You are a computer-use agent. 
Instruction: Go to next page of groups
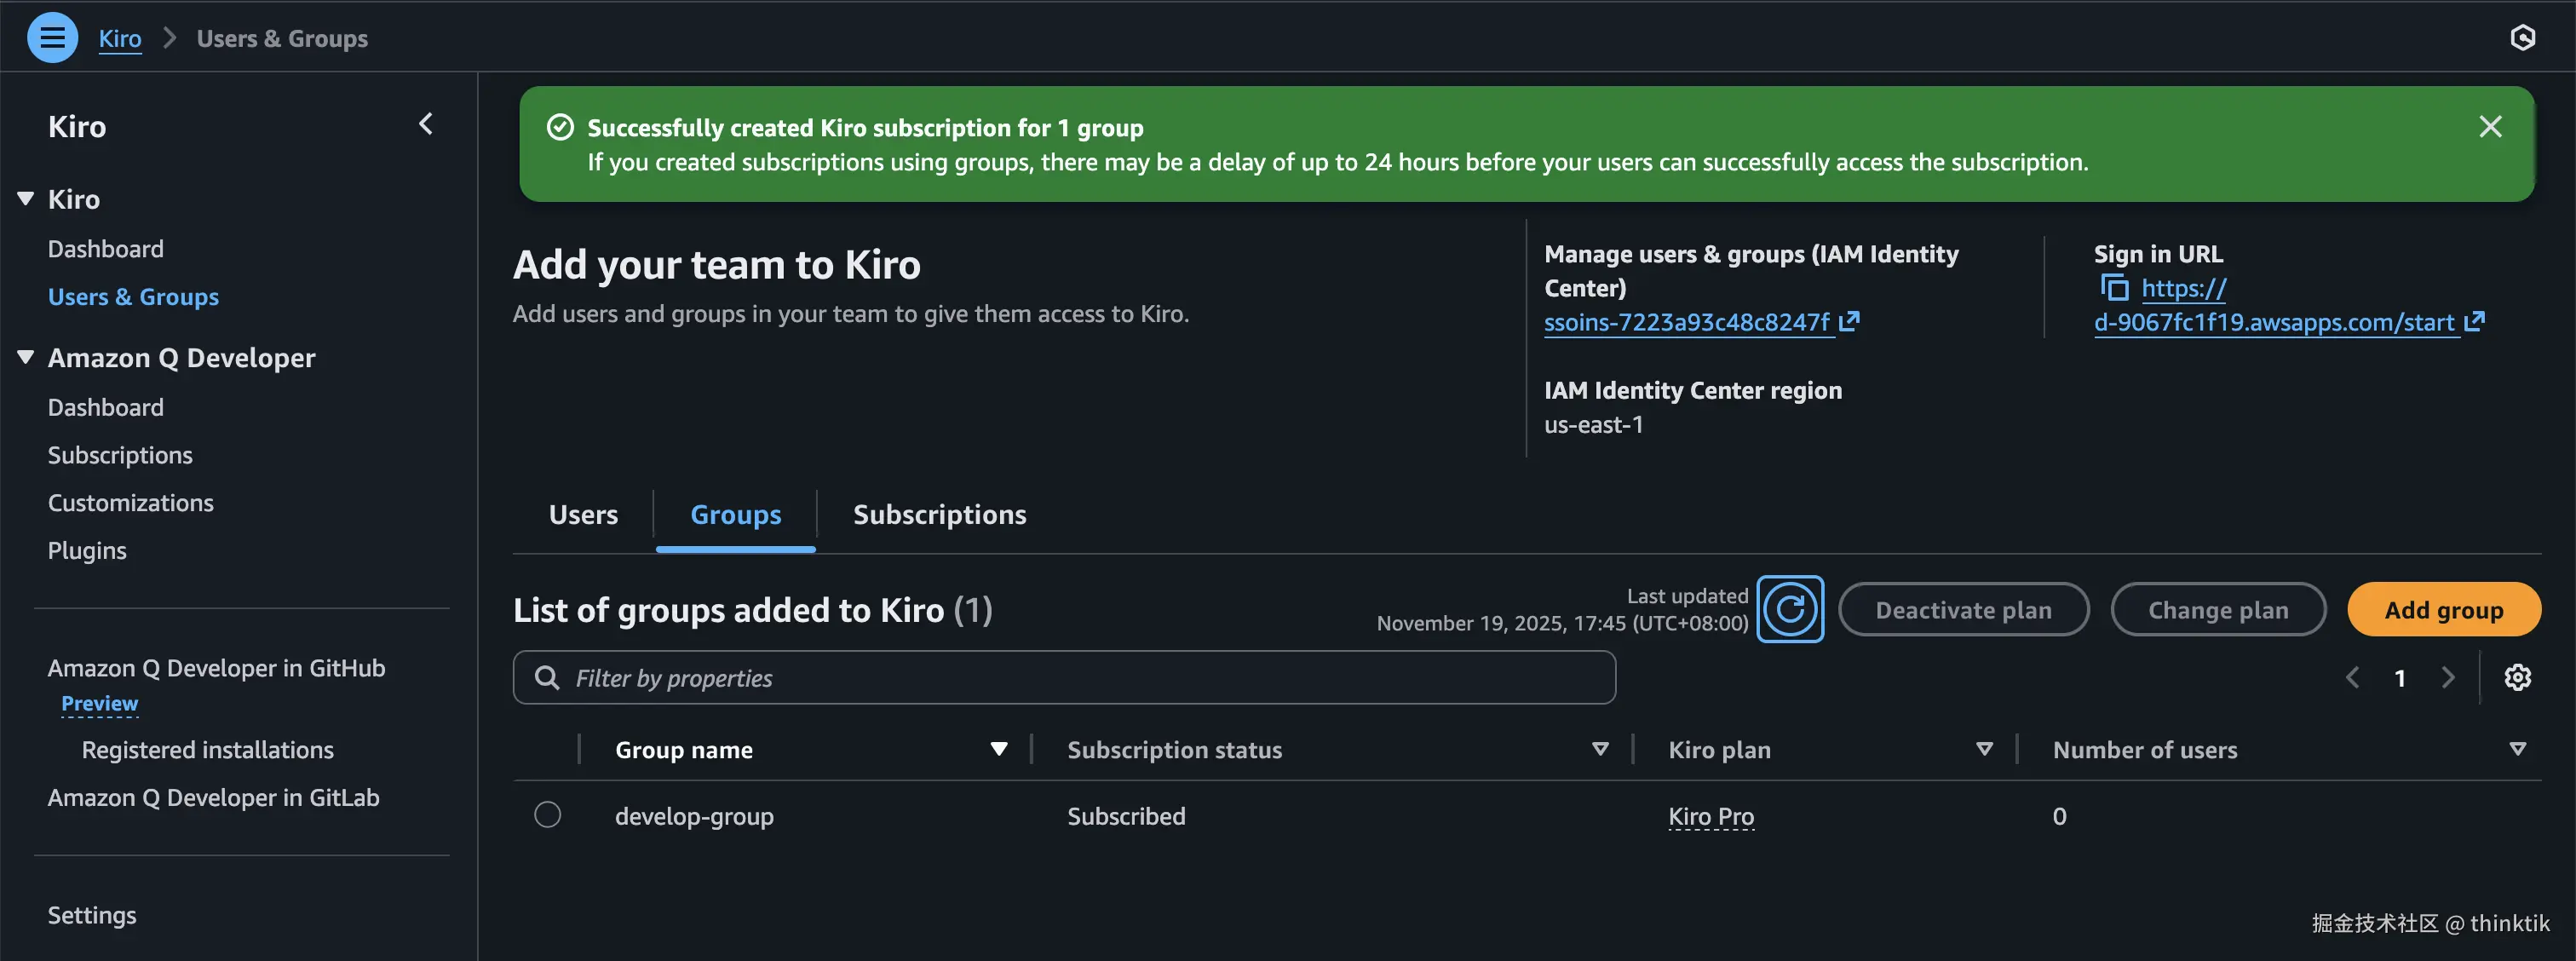[2447, 678]
